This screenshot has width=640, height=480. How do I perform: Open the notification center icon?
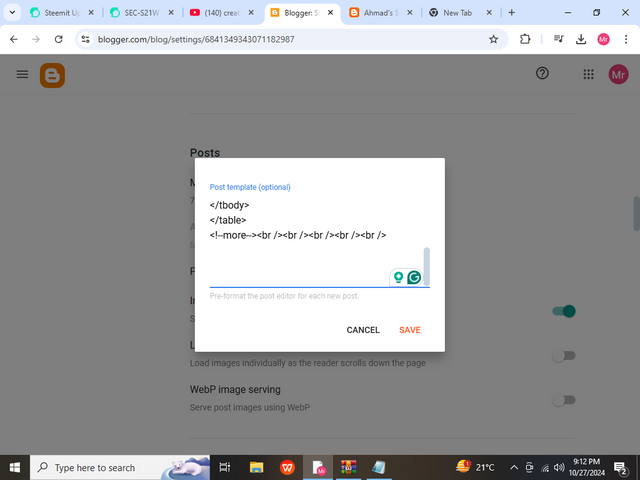(x=620, y=468)
